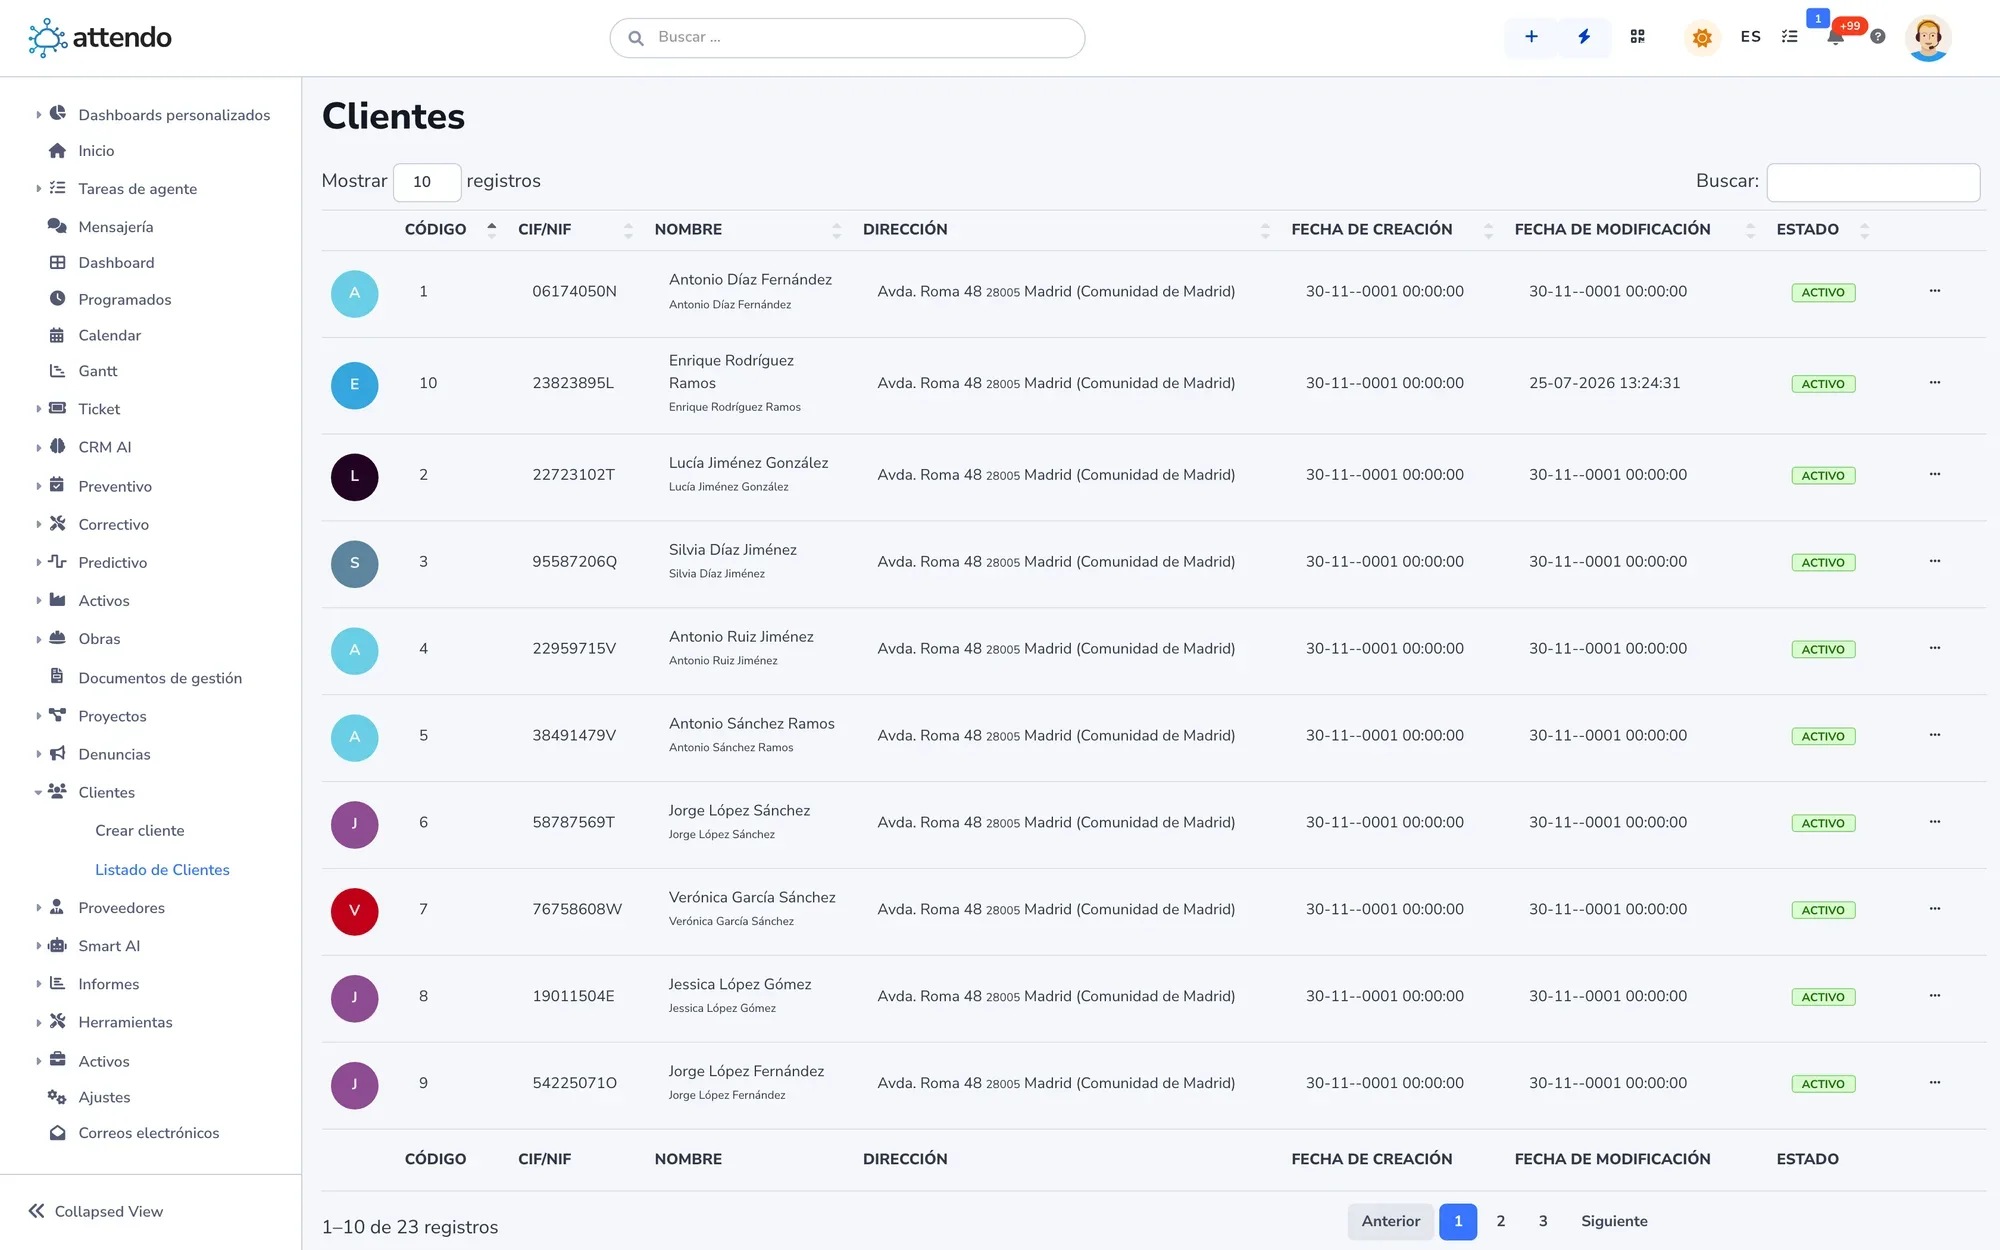Click the table Buscar filter field
This screenshot has width=2000, height=1250.
coord(1873,182)
